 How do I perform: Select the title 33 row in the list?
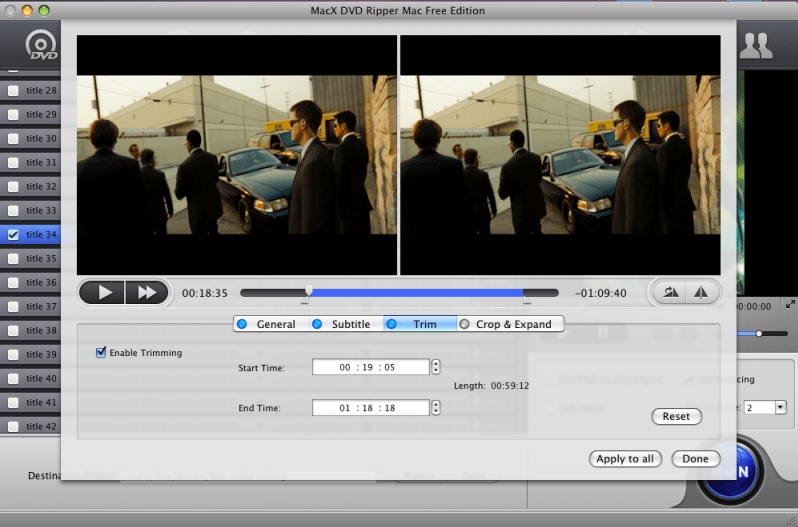point(31,211)
